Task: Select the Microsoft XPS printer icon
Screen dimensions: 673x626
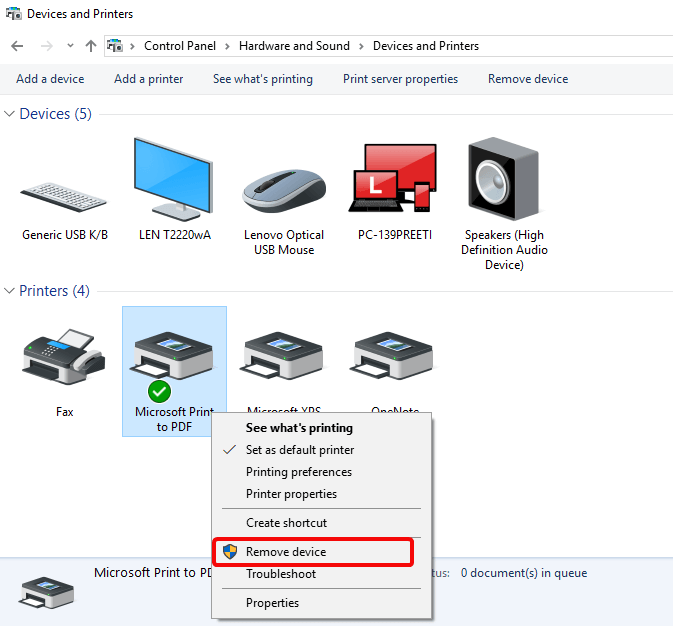Action: [283, 356]
